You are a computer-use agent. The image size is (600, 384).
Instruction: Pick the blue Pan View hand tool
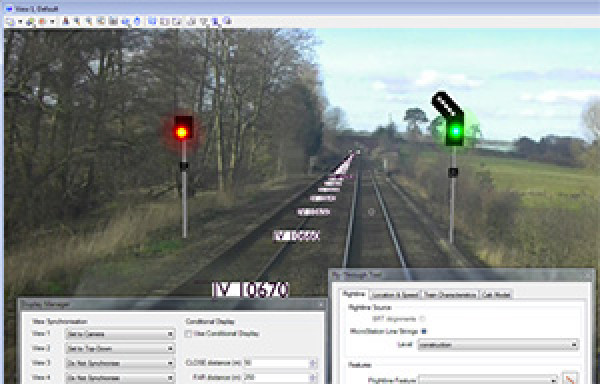tap(137, 21)
